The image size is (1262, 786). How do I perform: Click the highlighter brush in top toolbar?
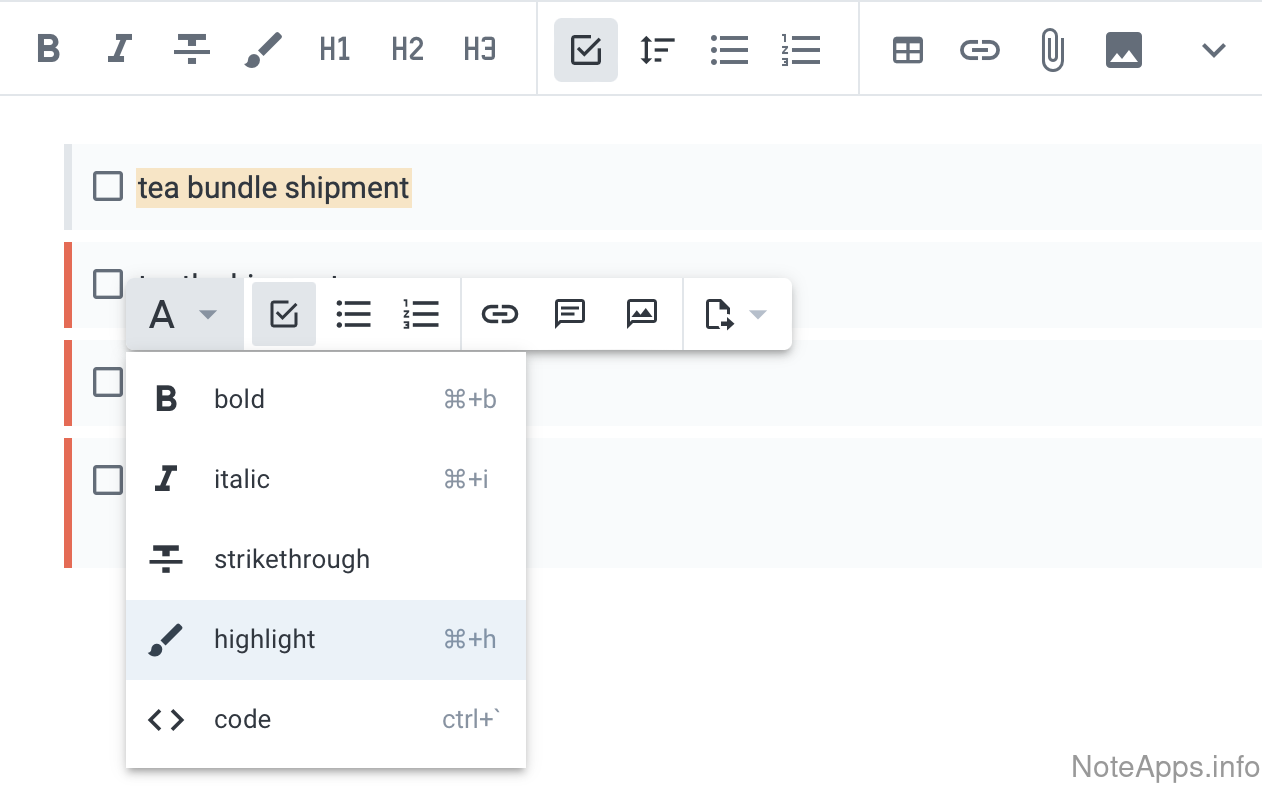click(x=263, y=49)
